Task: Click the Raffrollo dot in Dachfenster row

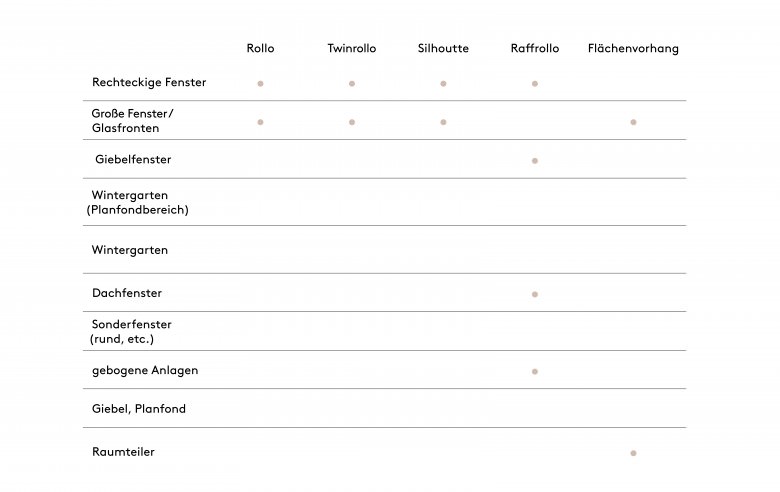Action: tap(535, 295)
